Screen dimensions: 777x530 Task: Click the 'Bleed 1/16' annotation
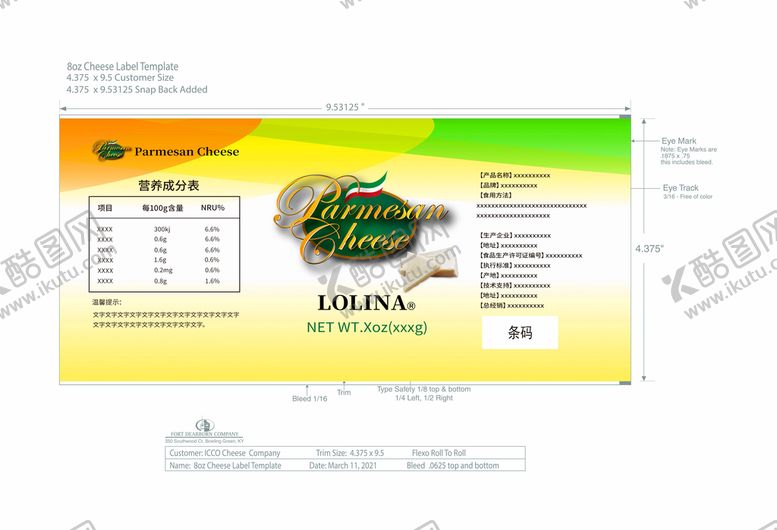point(310,398)
